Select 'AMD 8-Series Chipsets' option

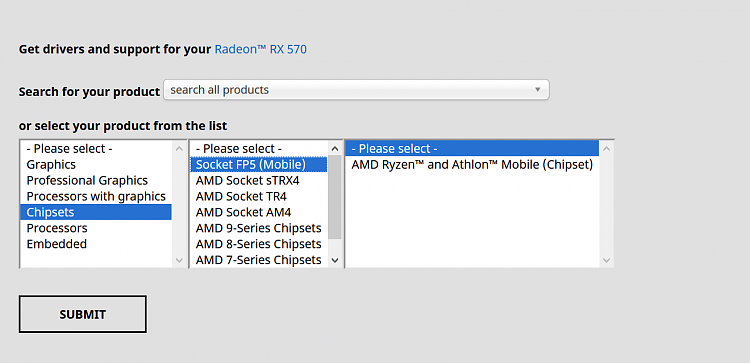(x=259, y=244)
